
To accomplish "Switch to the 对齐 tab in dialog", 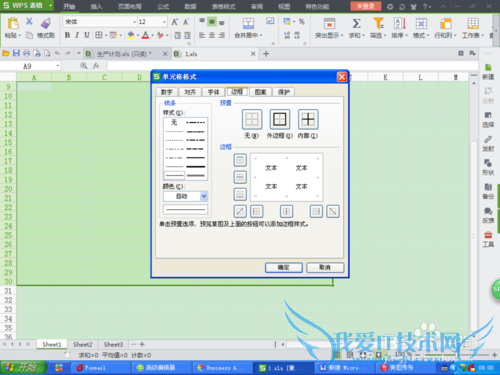I will click(190, 92).
